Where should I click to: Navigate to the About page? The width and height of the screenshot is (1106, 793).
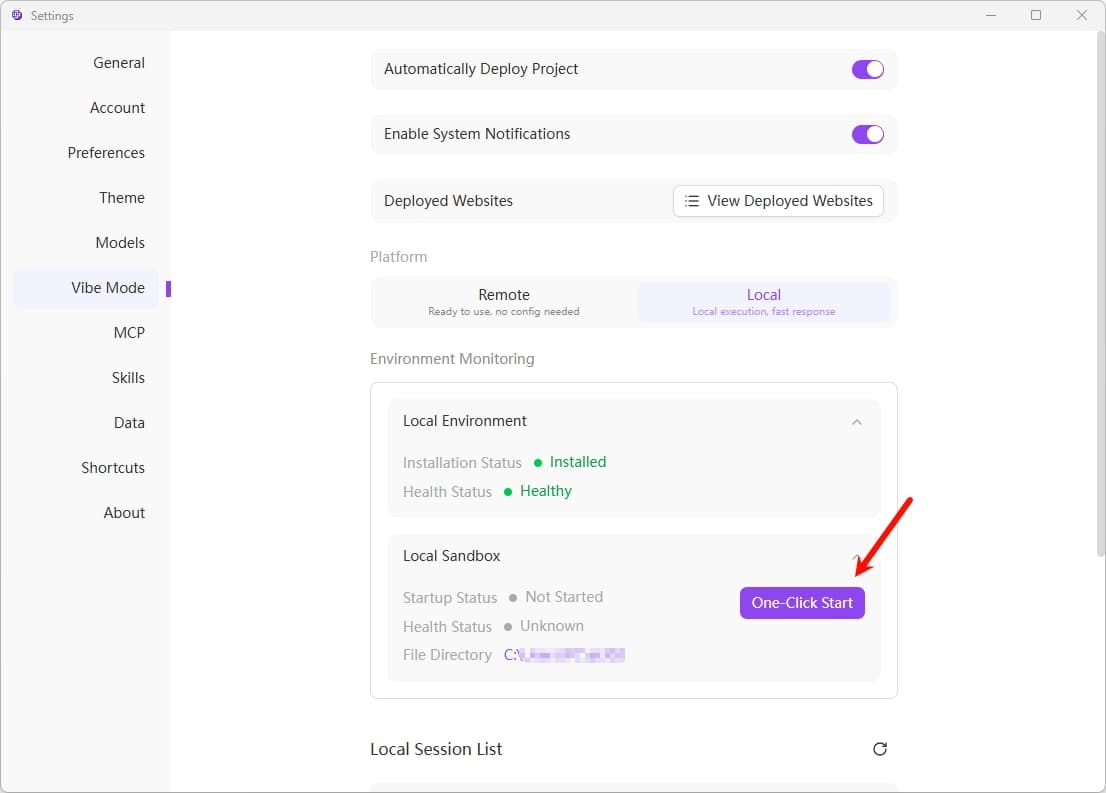tap(124, 512)
